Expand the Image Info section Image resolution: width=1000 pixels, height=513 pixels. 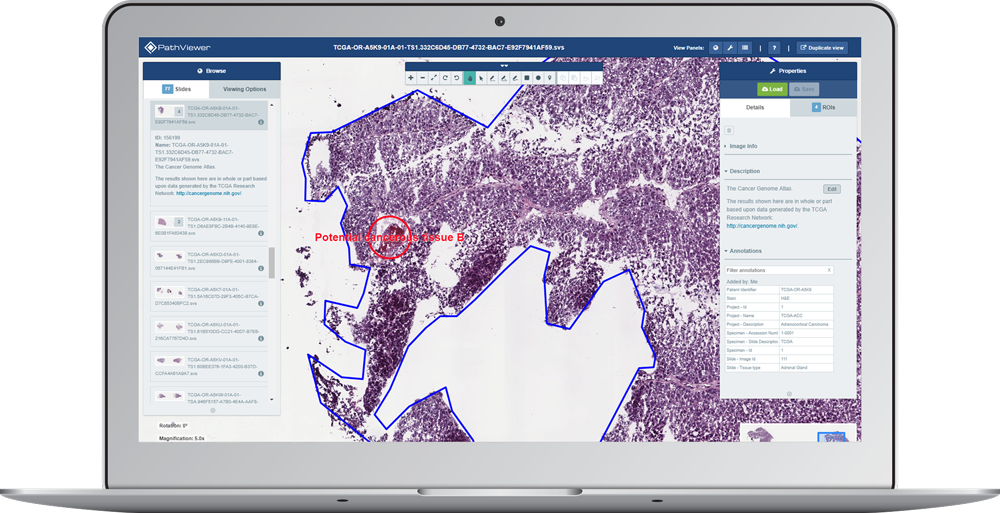pyautogui.click(x=741, y=146)
